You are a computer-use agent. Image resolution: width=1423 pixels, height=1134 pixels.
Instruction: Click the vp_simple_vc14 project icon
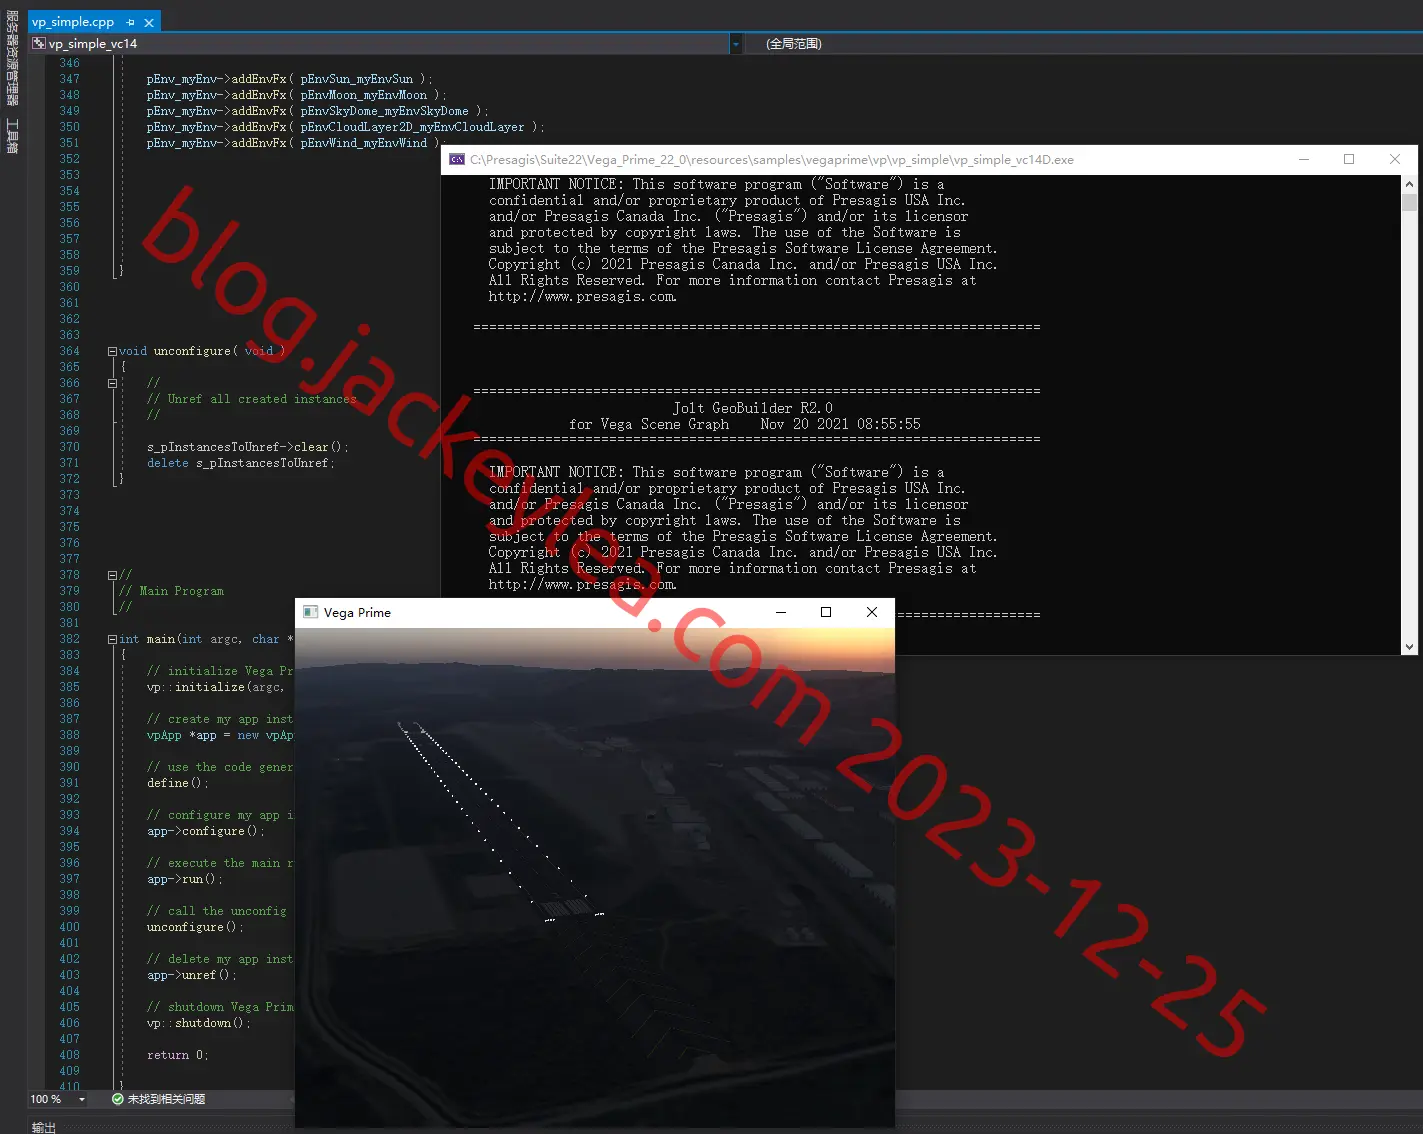click(x=39, y=43)
